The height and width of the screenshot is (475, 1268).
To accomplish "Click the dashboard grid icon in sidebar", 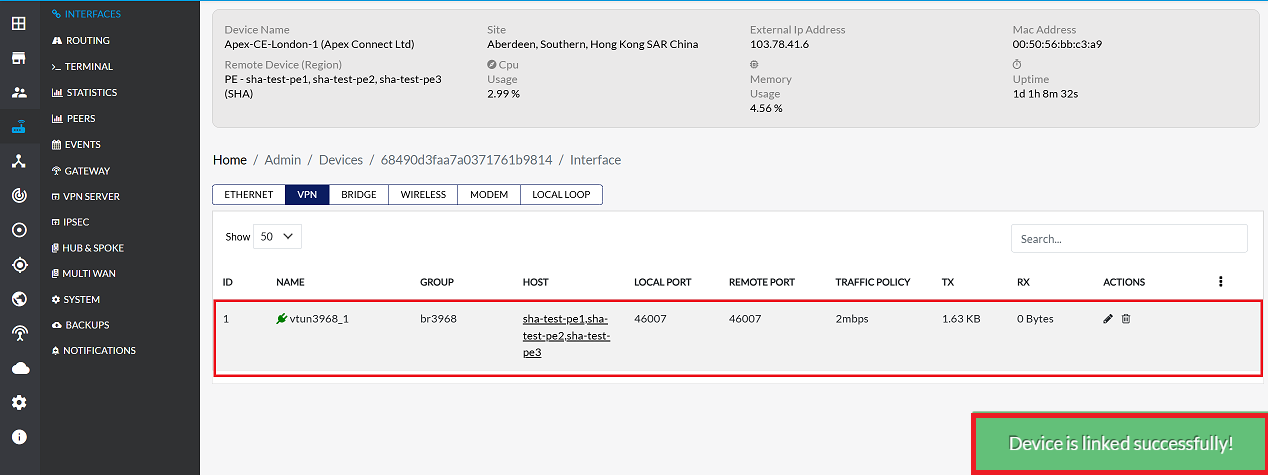I will coord(19,23).
